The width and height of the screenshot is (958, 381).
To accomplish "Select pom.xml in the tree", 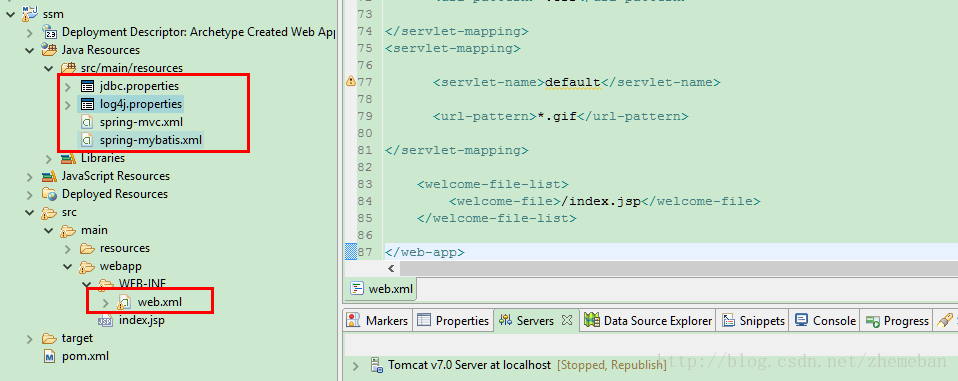I will [x=86, y=356].
